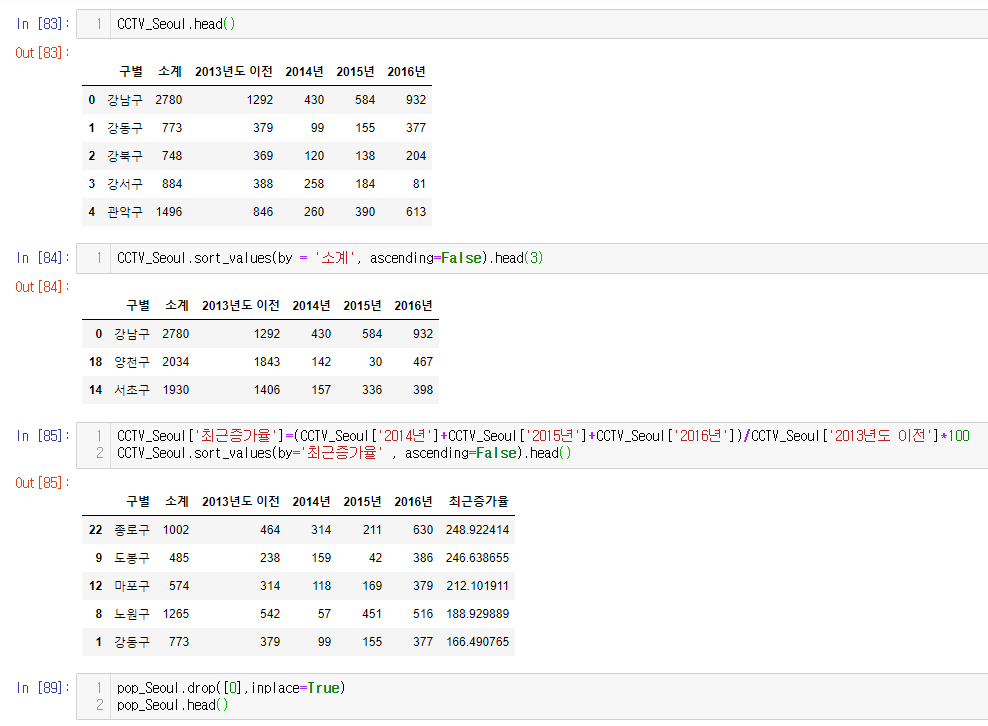Click the 관악구 row in first table

pos(125,211)
